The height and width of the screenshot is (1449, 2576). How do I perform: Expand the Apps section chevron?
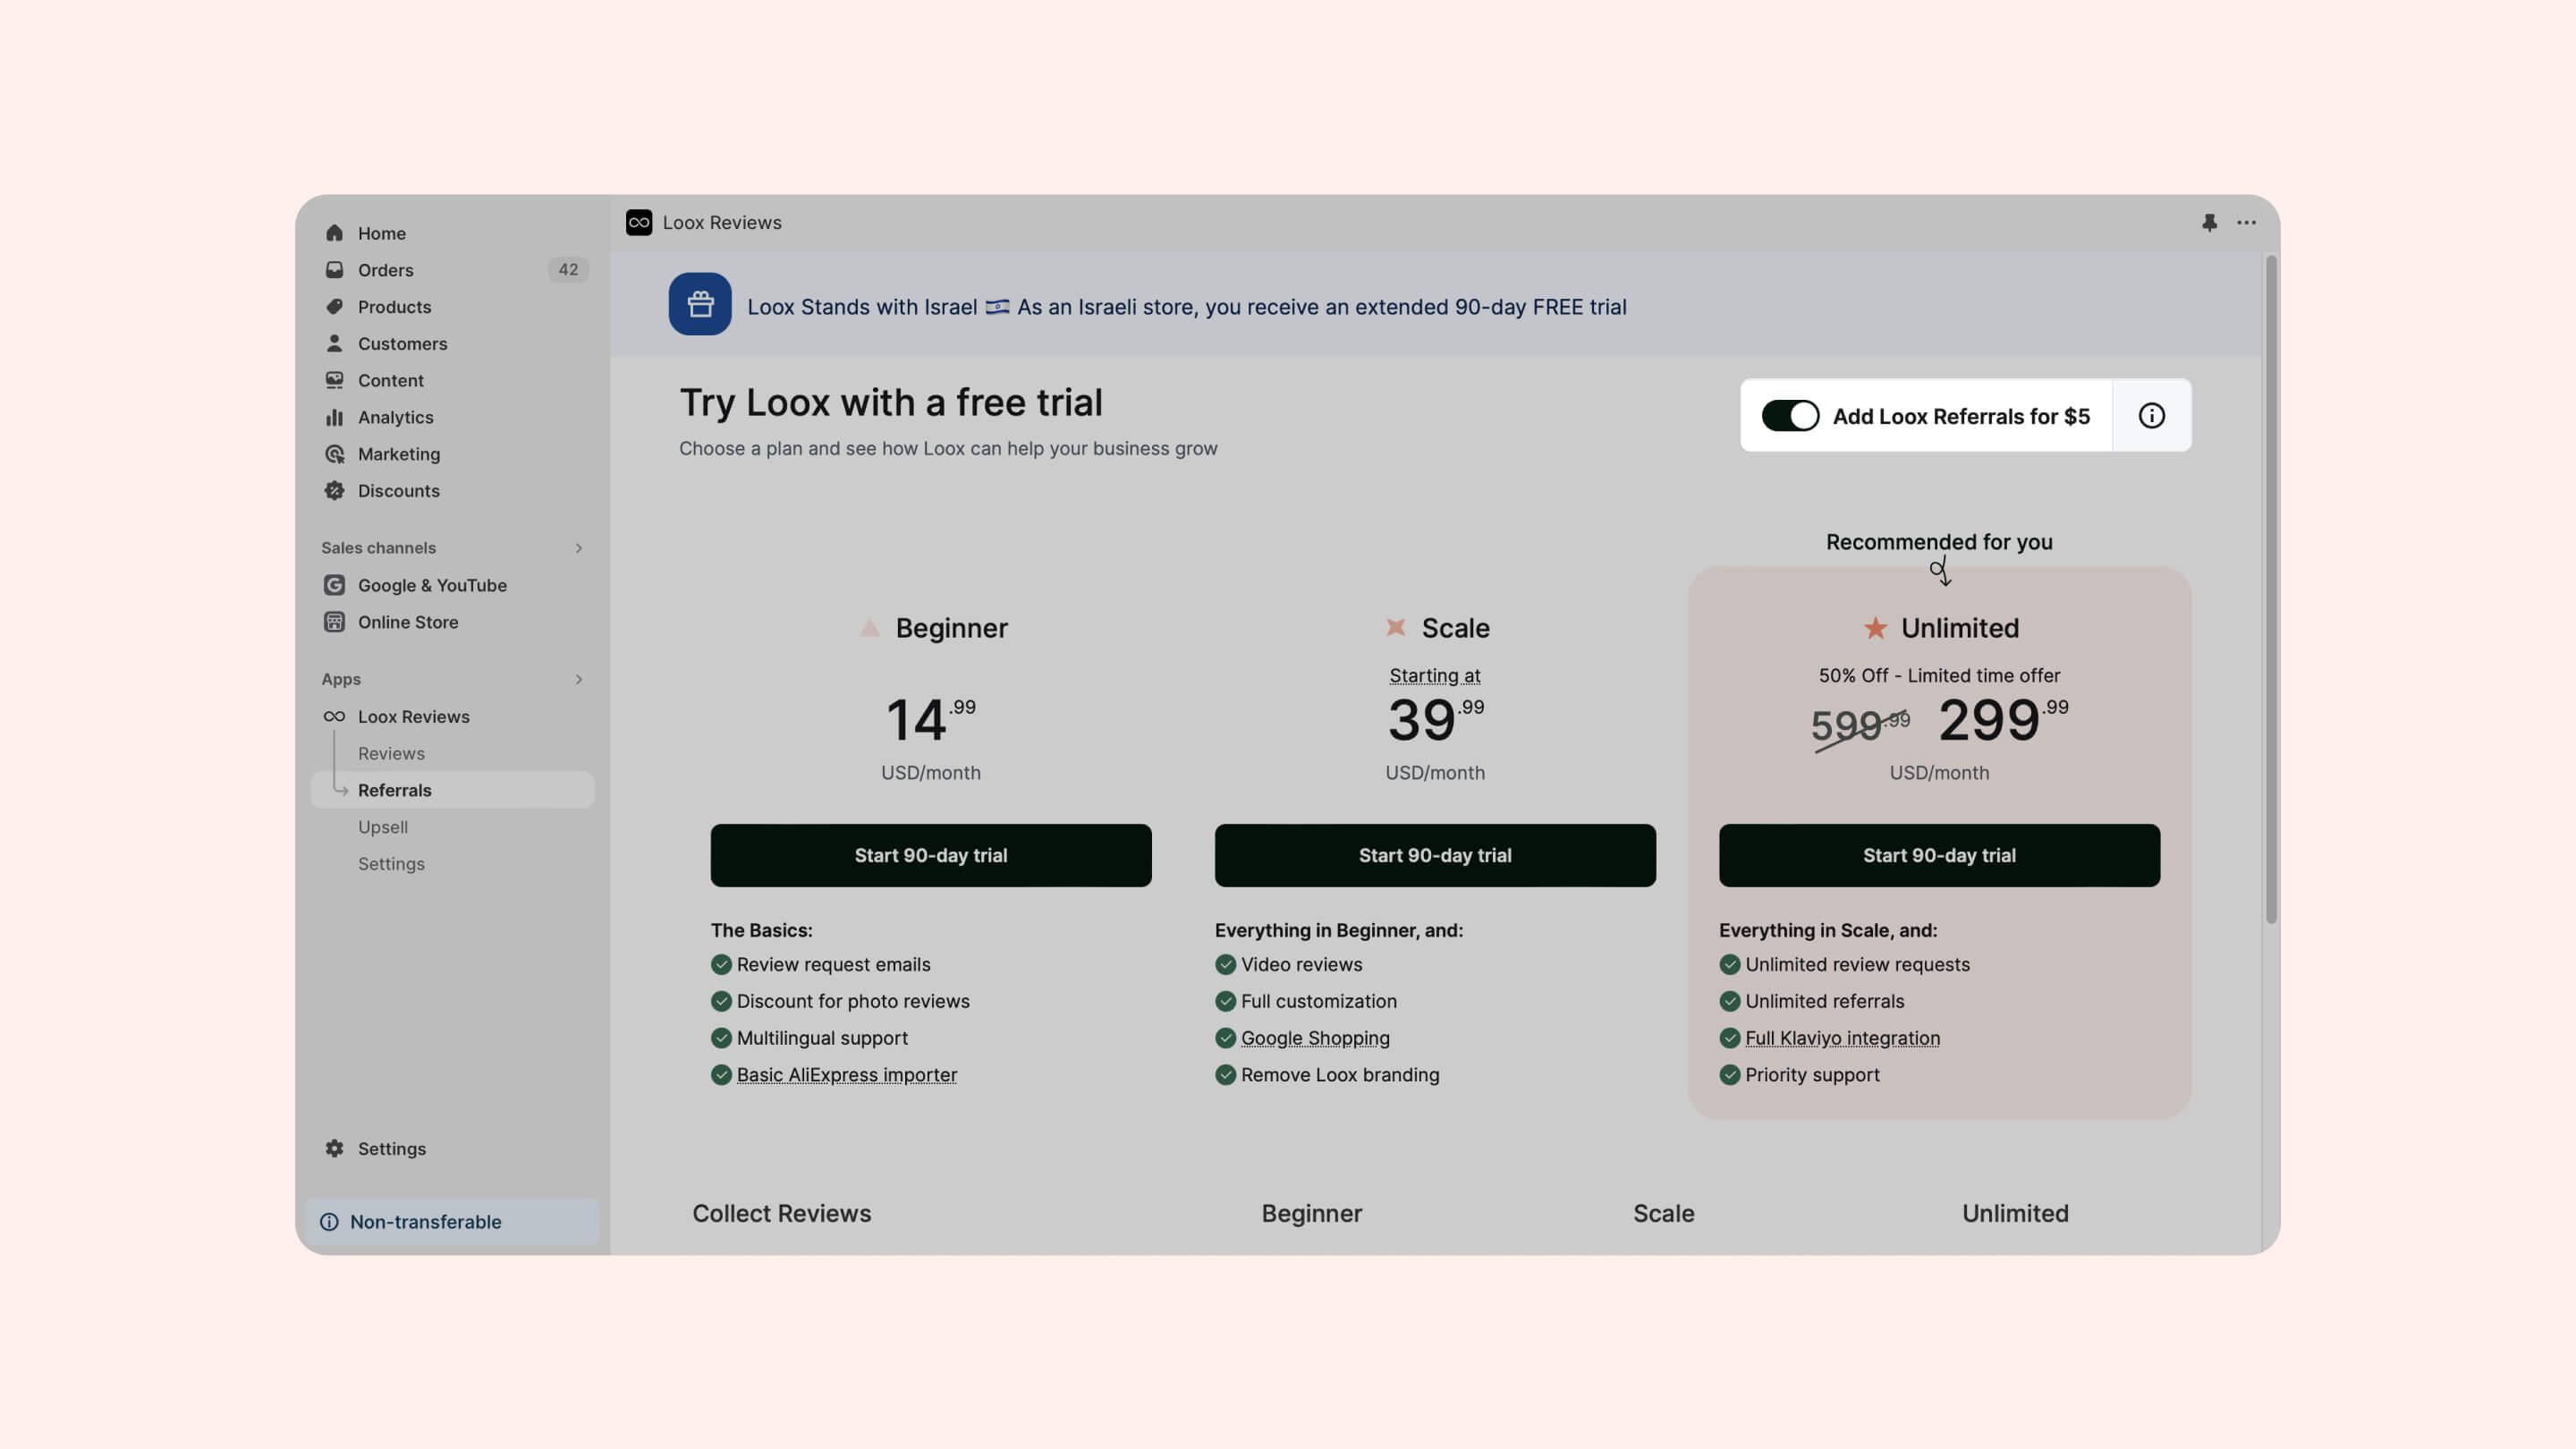pos(578,679)
